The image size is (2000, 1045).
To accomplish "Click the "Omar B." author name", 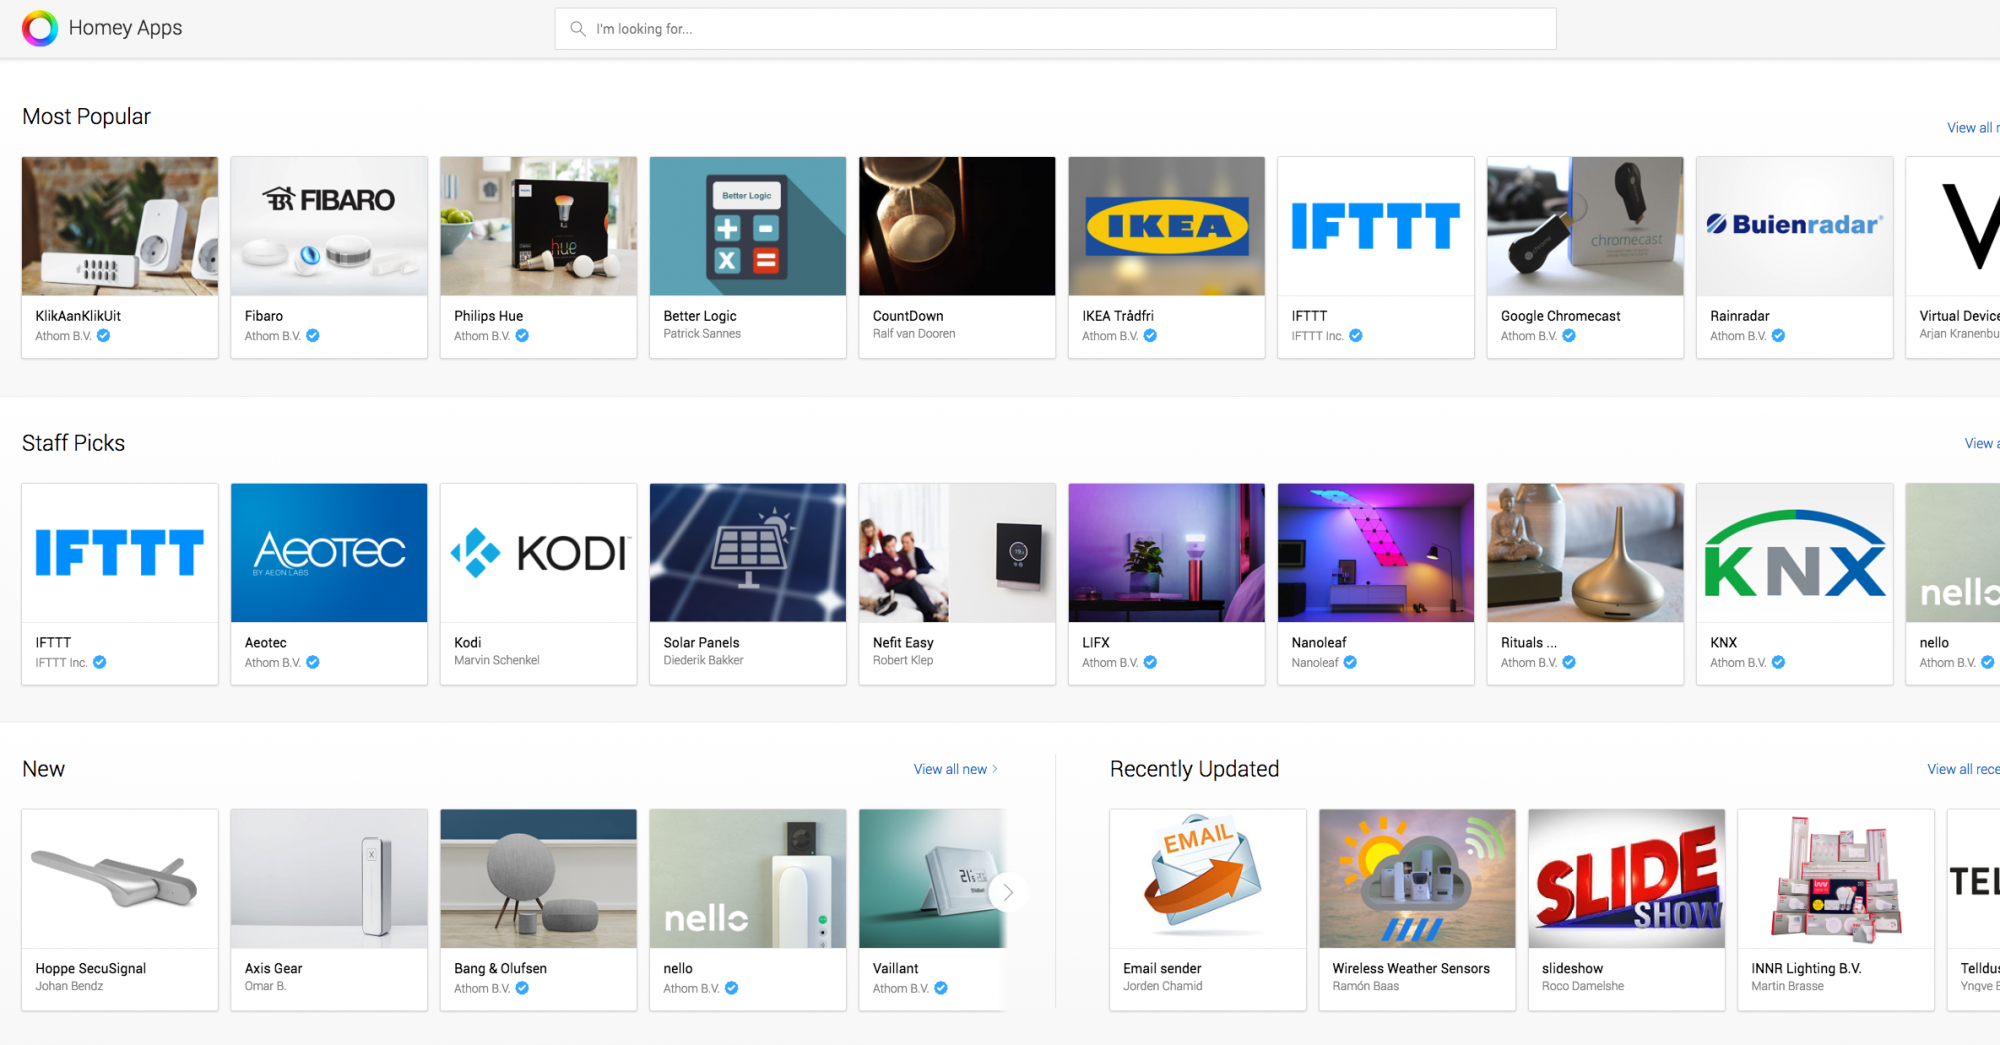I will point(265,986).
